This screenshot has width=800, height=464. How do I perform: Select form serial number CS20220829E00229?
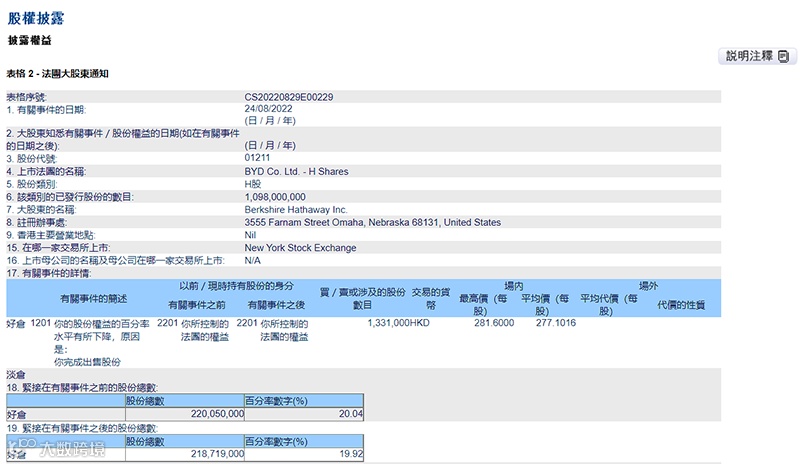289,97
